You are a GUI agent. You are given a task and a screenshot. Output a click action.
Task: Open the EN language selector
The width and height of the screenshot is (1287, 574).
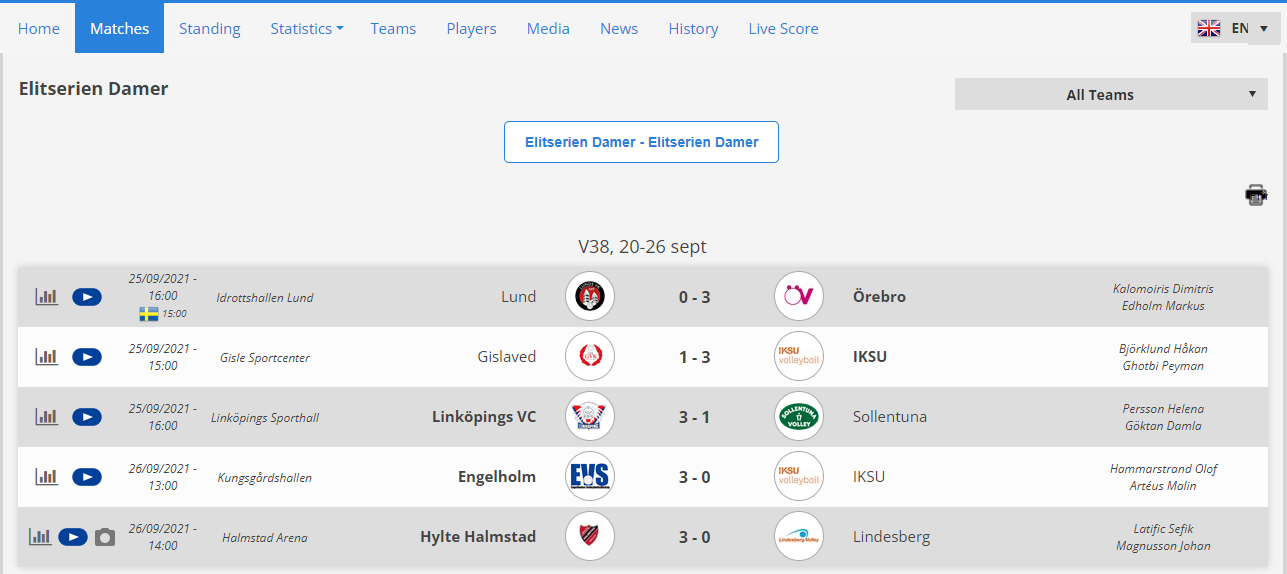(1235, 28)
